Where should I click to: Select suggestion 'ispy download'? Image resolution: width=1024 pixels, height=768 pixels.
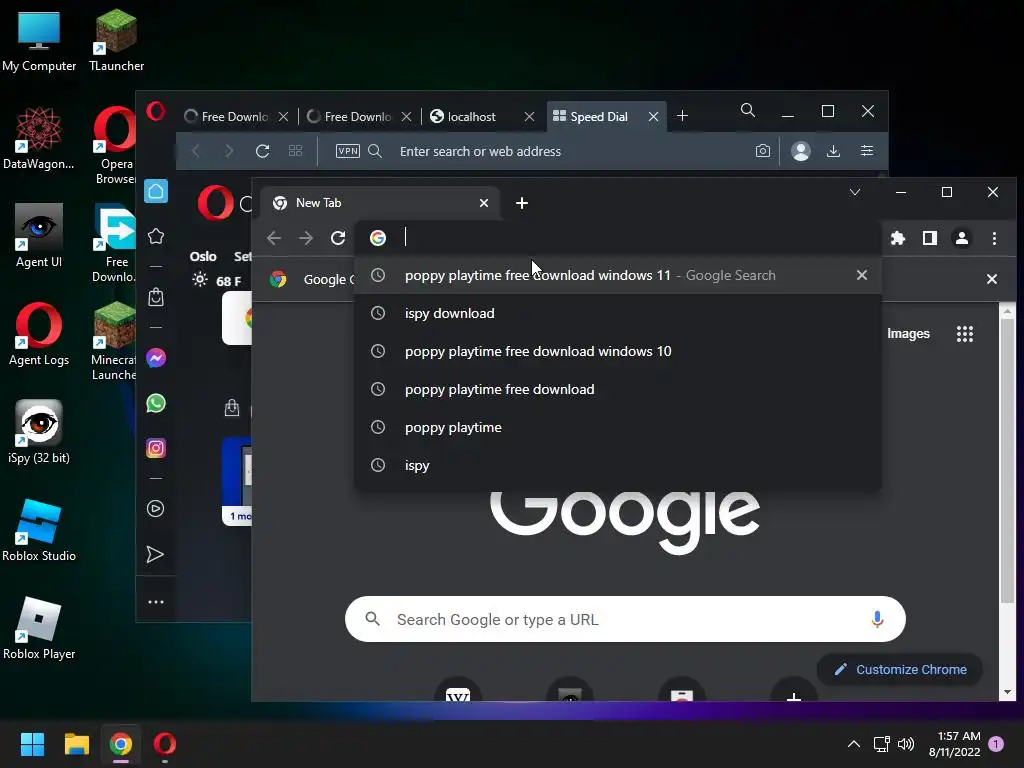coord(618,313)
